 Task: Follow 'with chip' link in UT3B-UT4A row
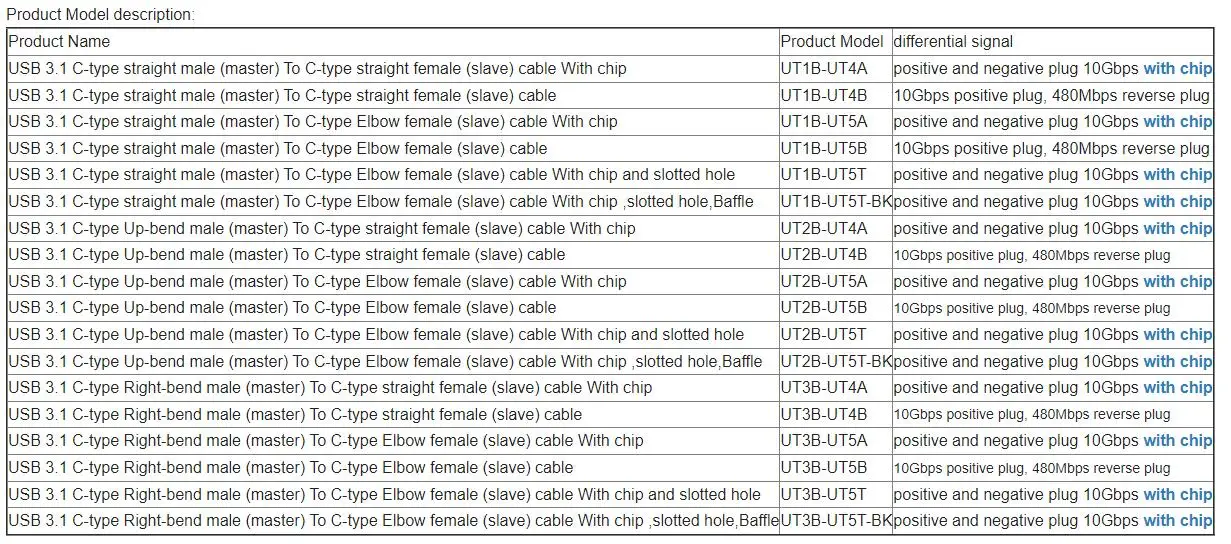[x=1177, y=388]
